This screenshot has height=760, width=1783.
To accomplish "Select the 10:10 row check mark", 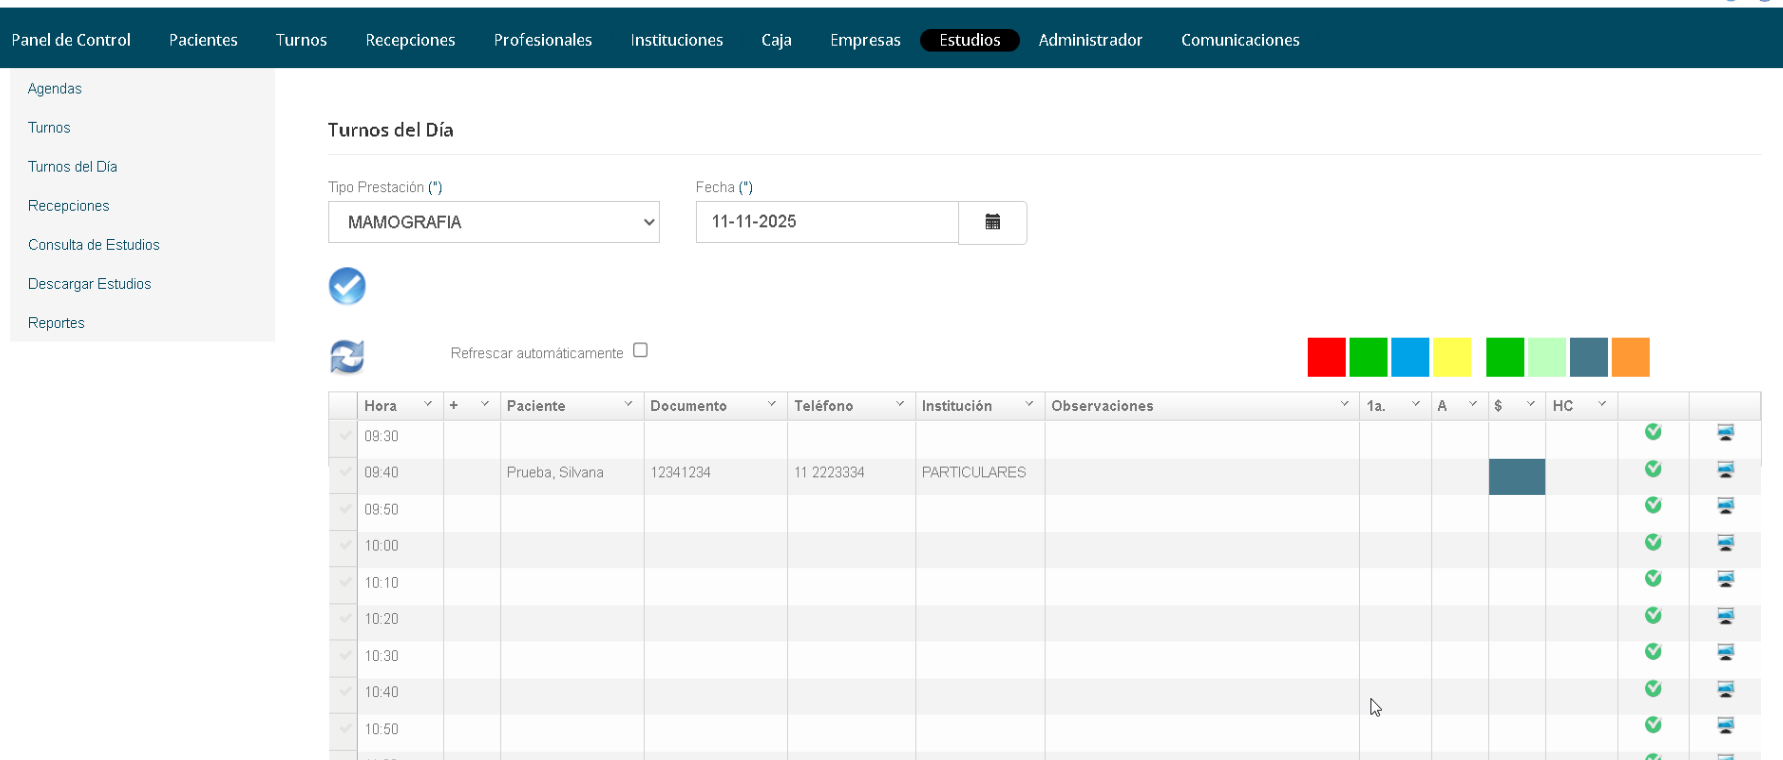I will click(x=345, y=582).
